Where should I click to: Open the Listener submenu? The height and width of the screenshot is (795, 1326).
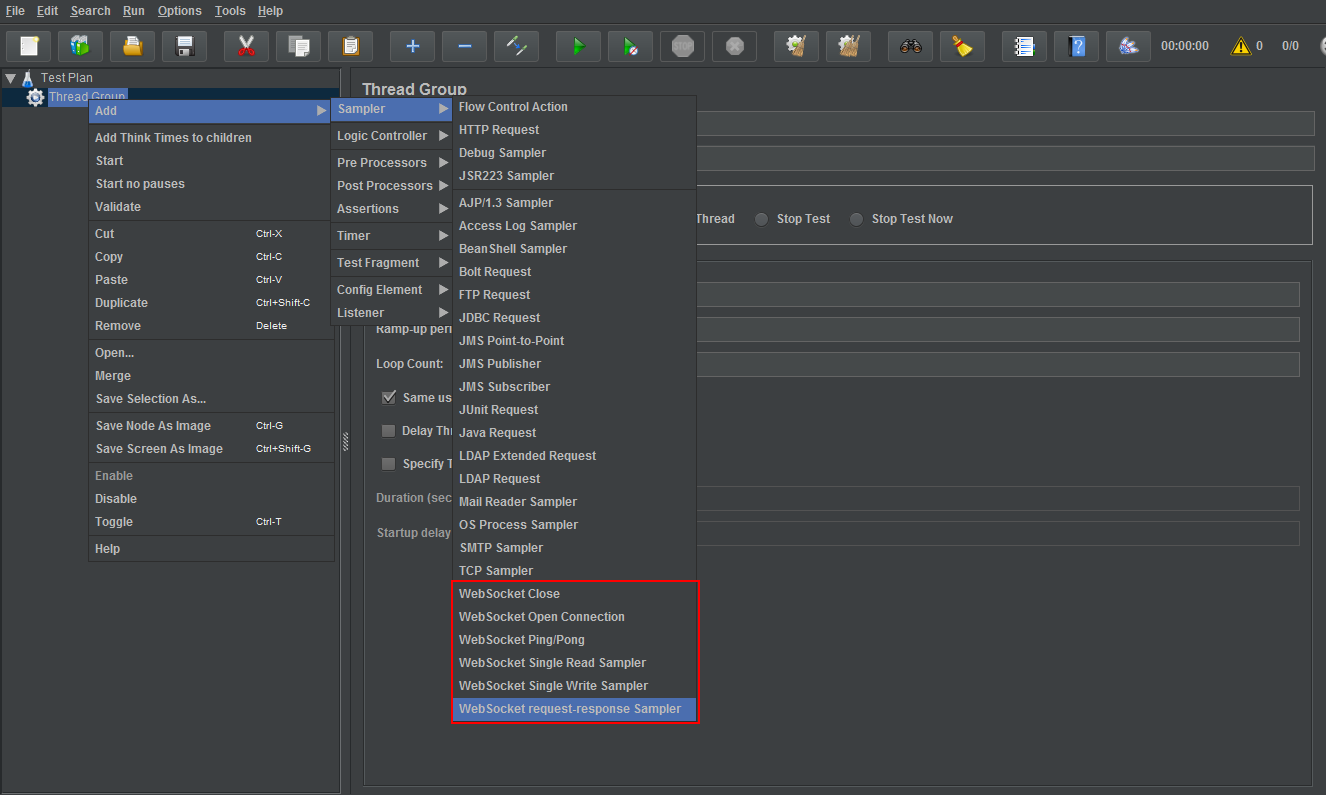pos(392,313)
